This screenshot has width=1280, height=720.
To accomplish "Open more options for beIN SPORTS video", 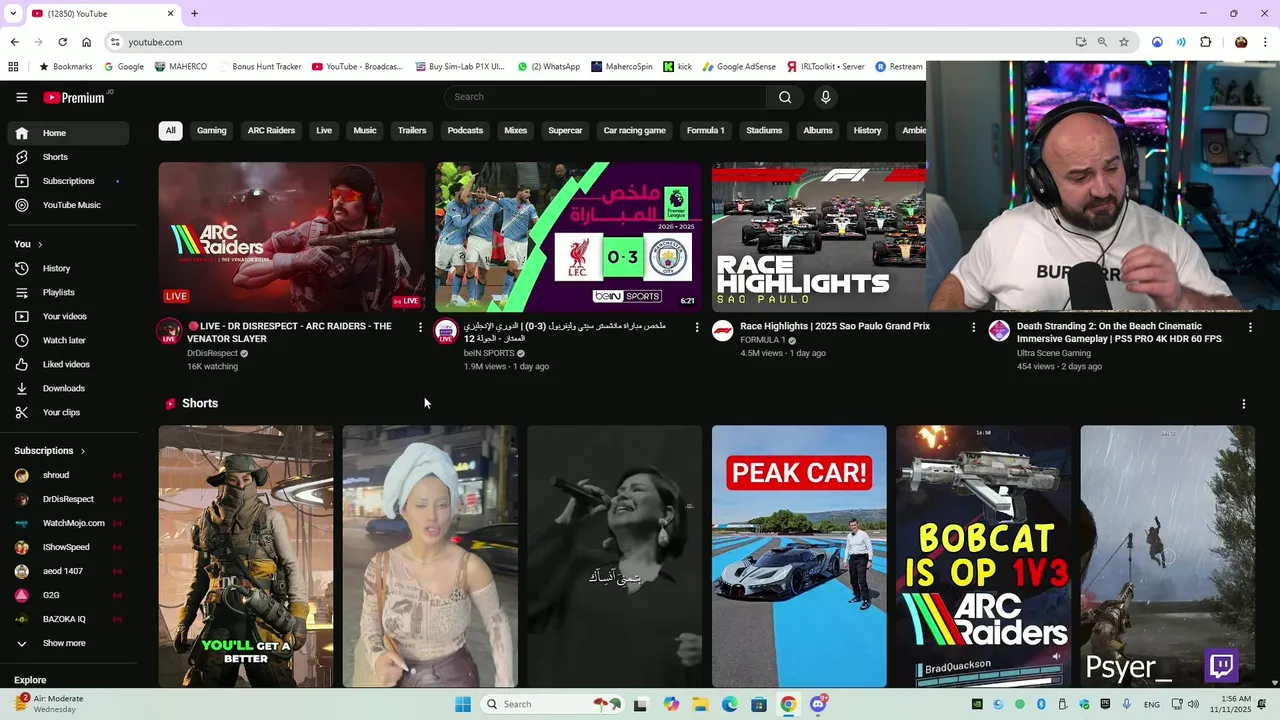I will [697, 327].
